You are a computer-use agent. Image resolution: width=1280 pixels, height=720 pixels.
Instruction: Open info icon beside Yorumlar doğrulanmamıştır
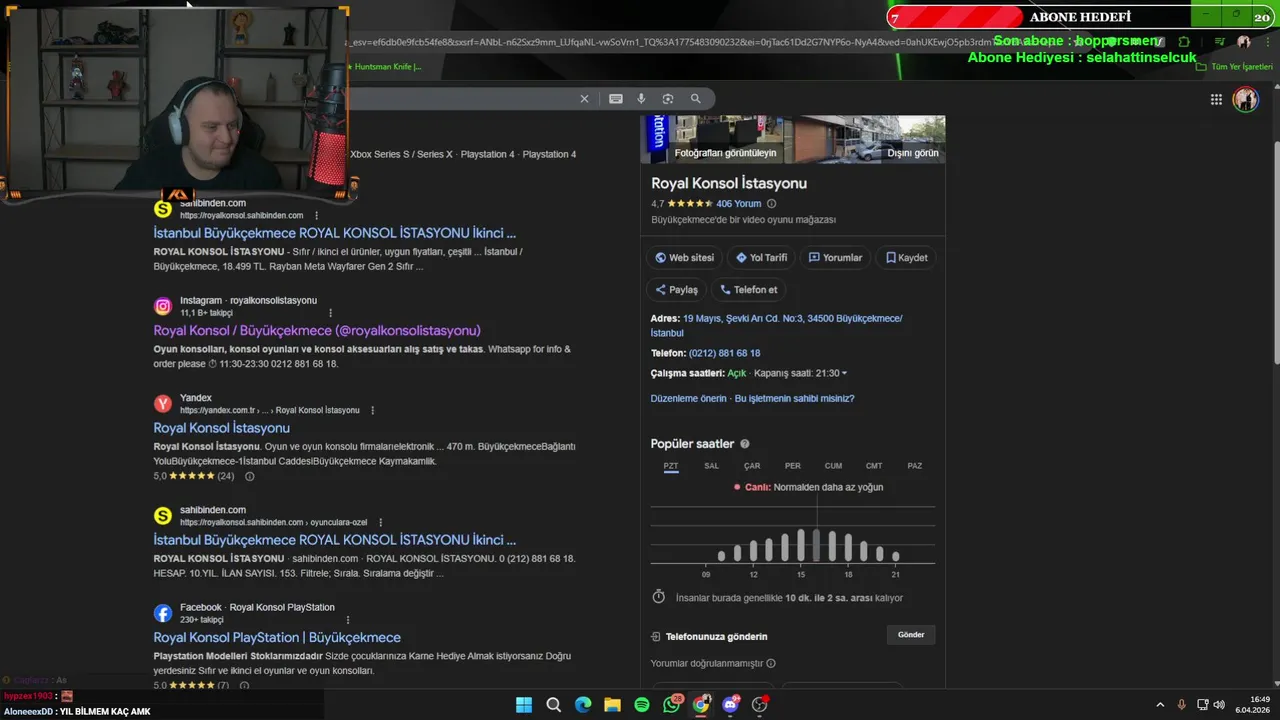771,663
